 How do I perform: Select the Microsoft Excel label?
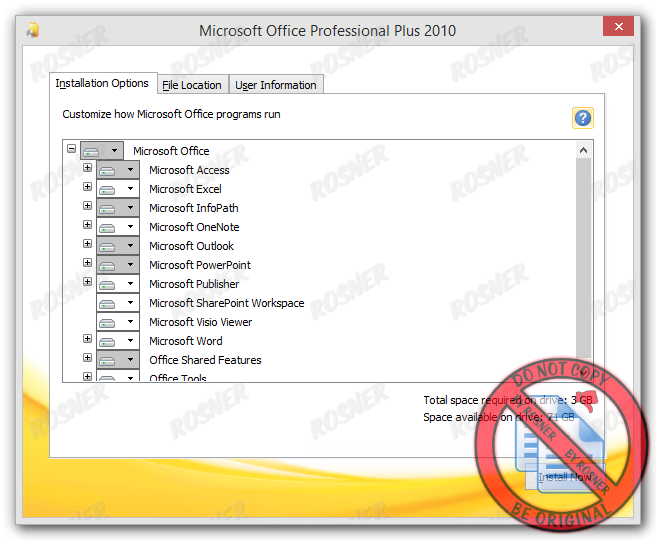pyautogui.click(x=185, y=189)
